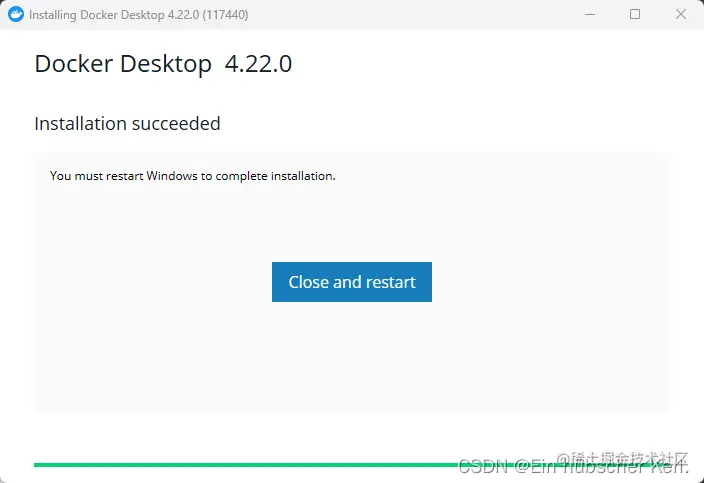Click the window title Installing Docker Desktop 4.22.0
The width and height of the screenshot is (704, 483).
tap(139, 15)
